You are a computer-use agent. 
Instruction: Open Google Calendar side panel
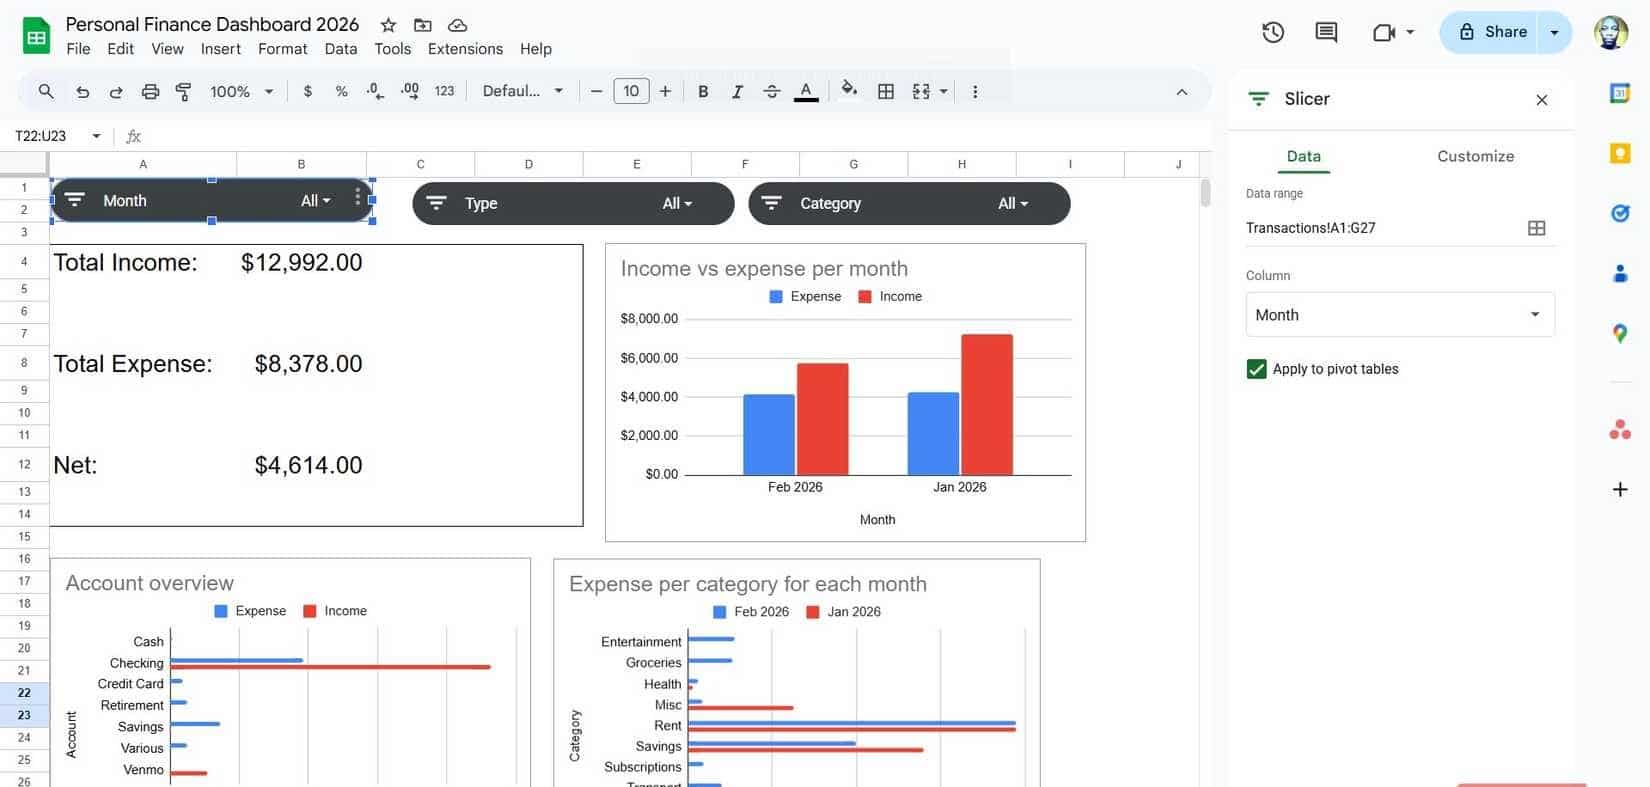(x=1620, y=93)
